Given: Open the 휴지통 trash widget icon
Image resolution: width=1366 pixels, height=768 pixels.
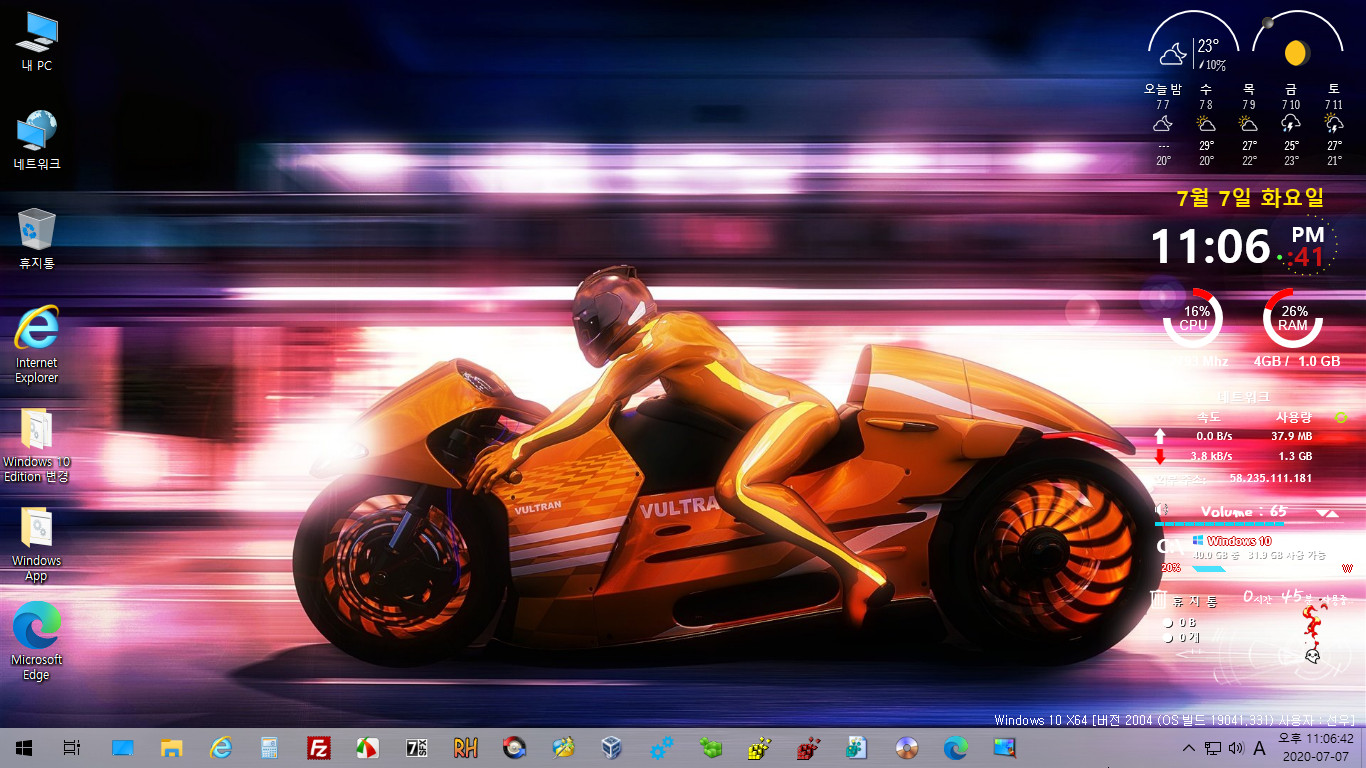Looking at the screenshot, I should [x=1159, y=601].
